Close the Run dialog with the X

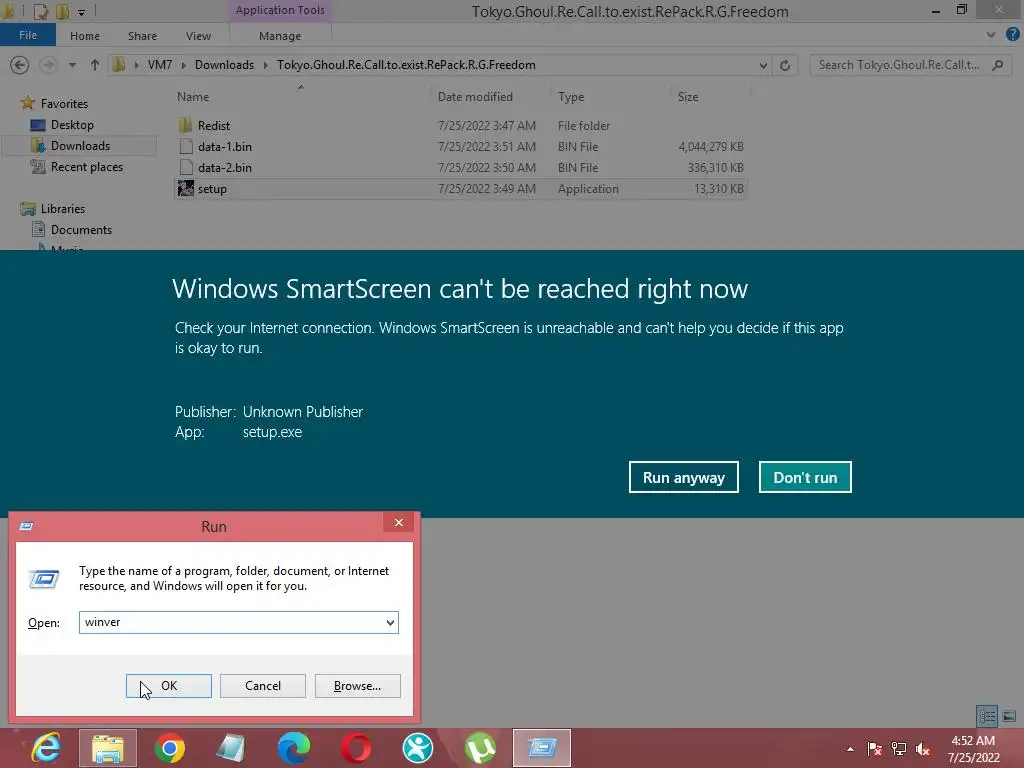[398, 522]
